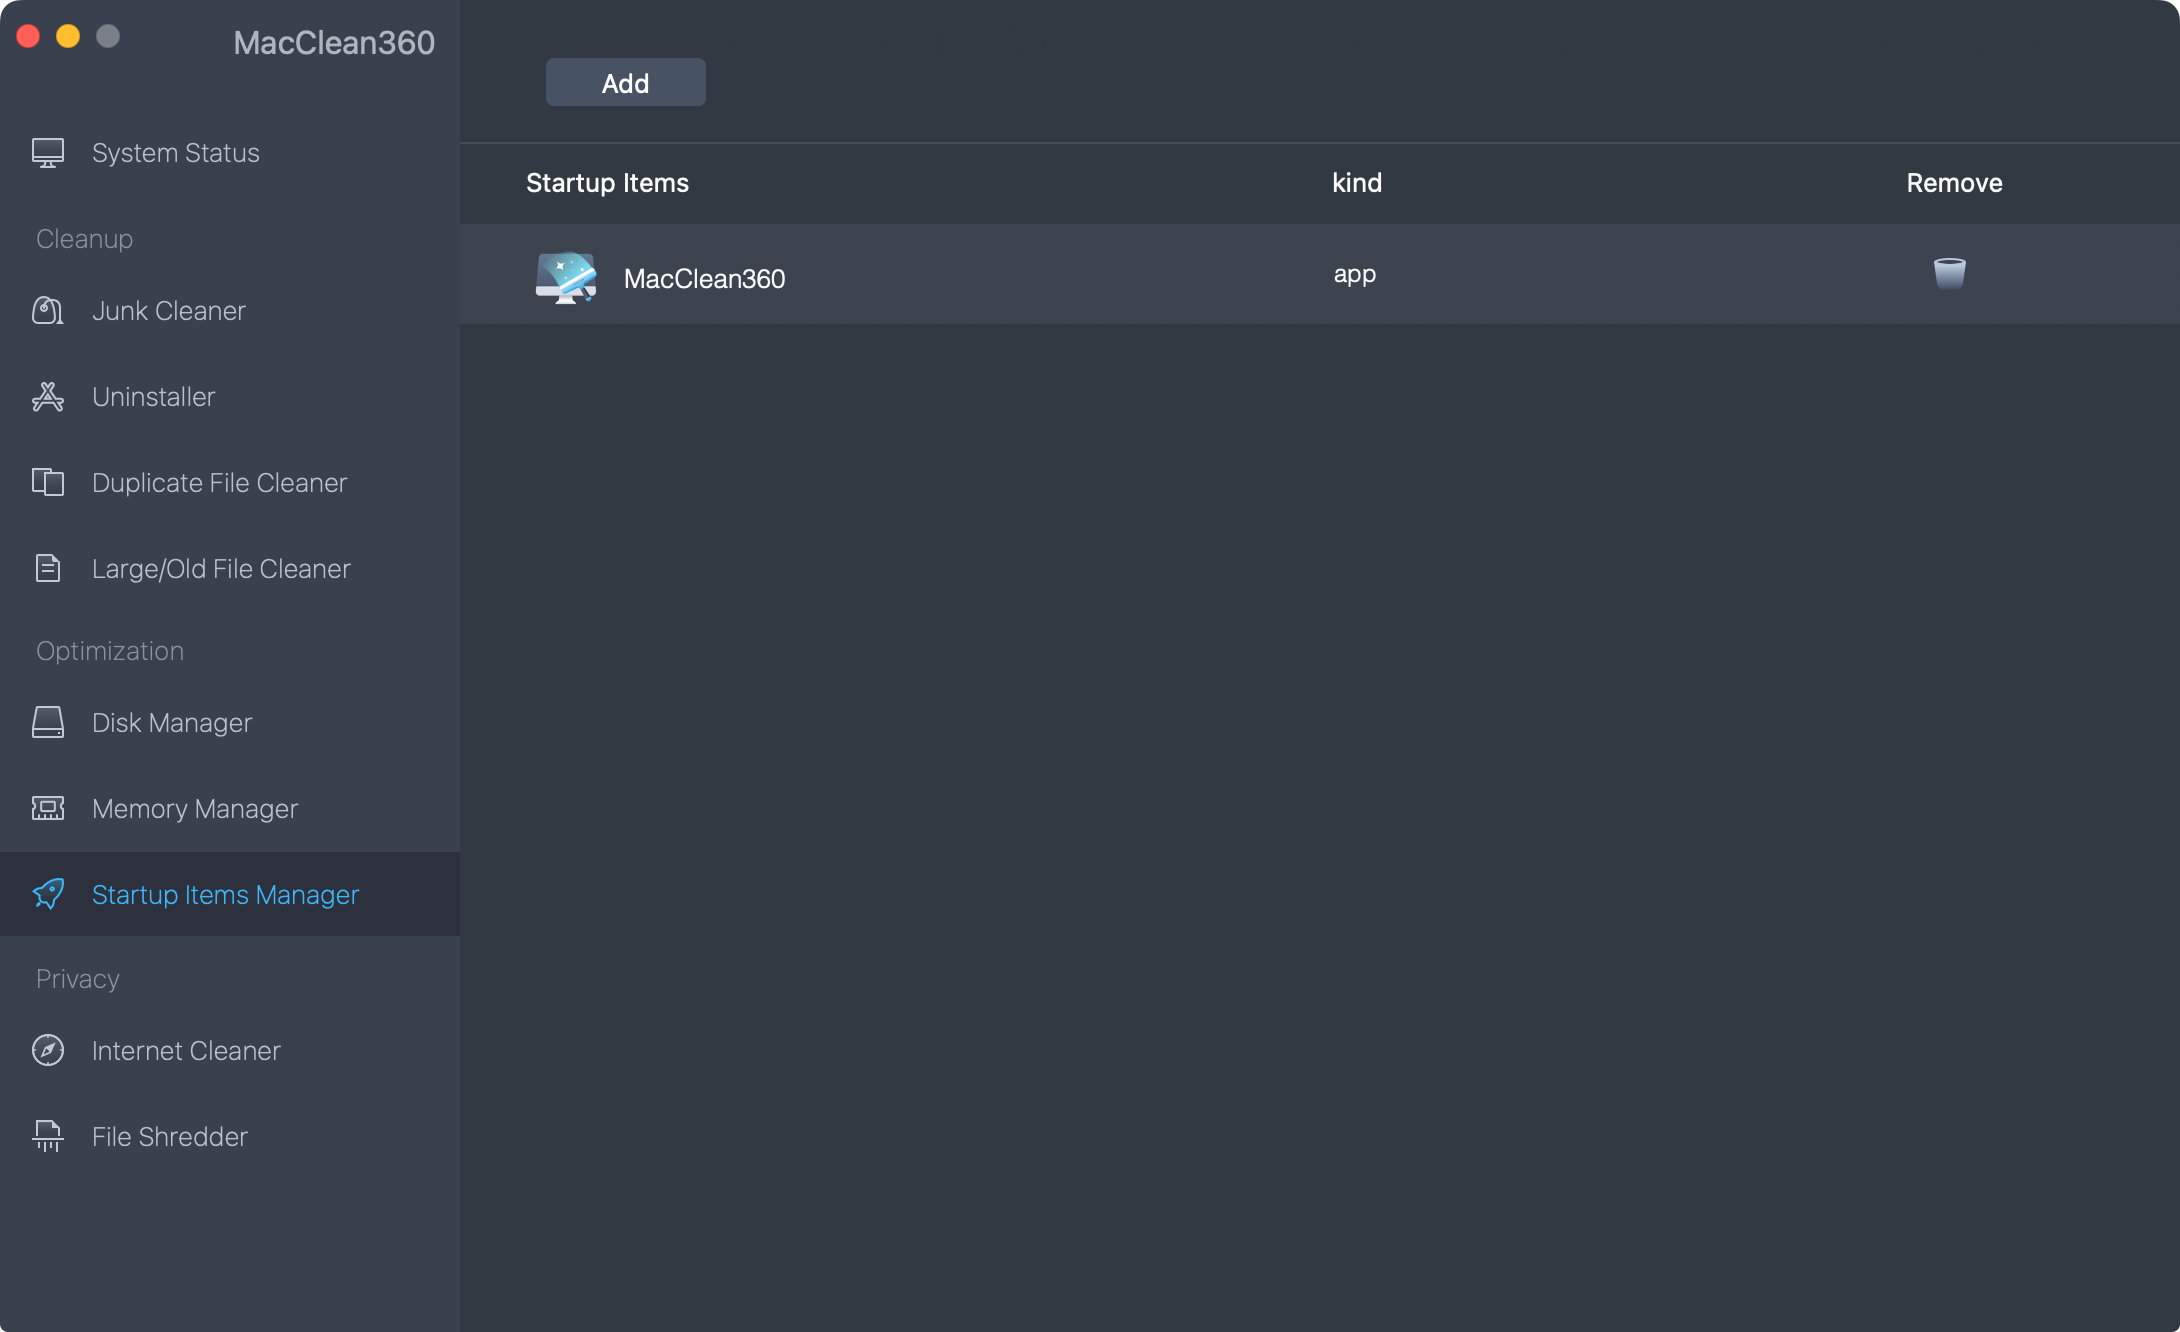This screenshot has width=2180, height=1332.
Task: Click the Uninstaller icon in sidebar
Action: pos(47,397)
